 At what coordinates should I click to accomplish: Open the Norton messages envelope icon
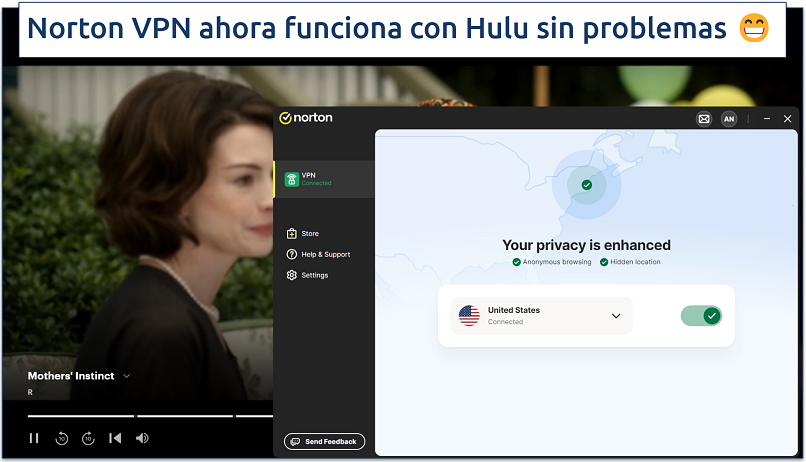pyautogui.click(x=704, y=118)
